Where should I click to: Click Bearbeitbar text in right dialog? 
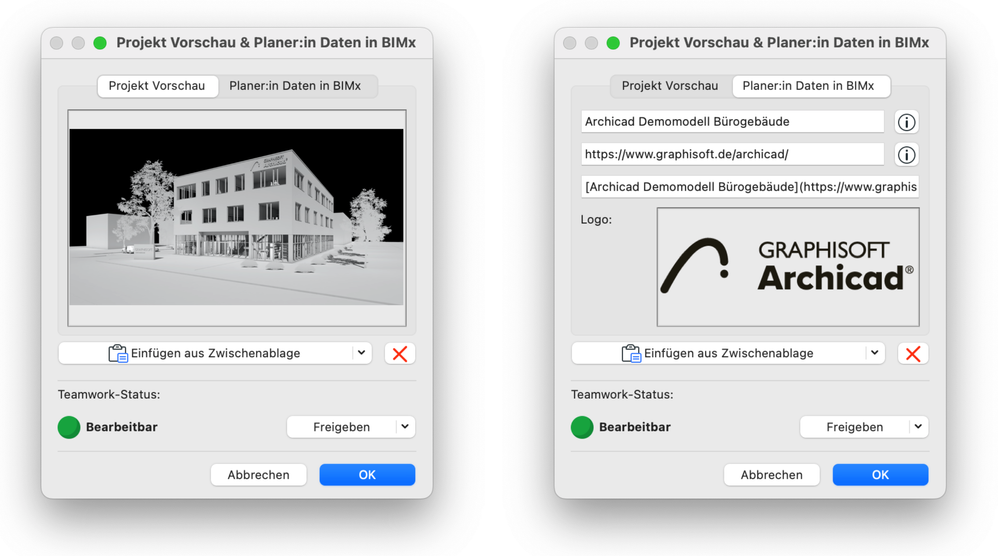pyautogui.click(x=635, y=427)
